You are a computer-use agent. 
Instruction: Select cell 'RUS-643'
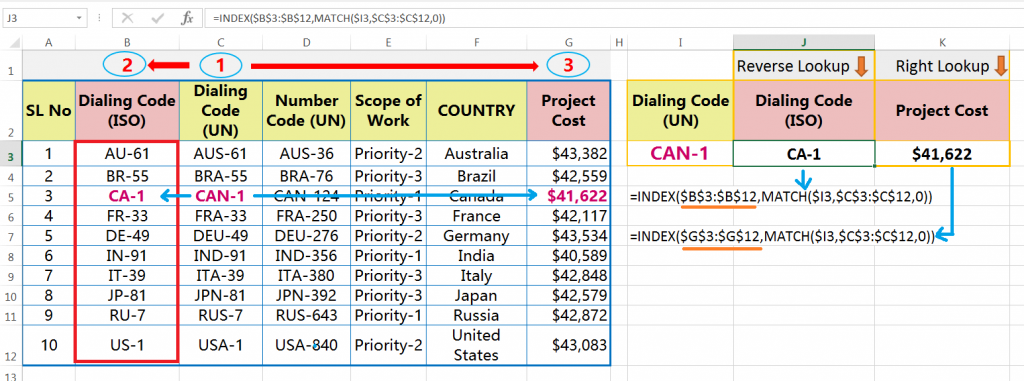click(x=307, y=315)
